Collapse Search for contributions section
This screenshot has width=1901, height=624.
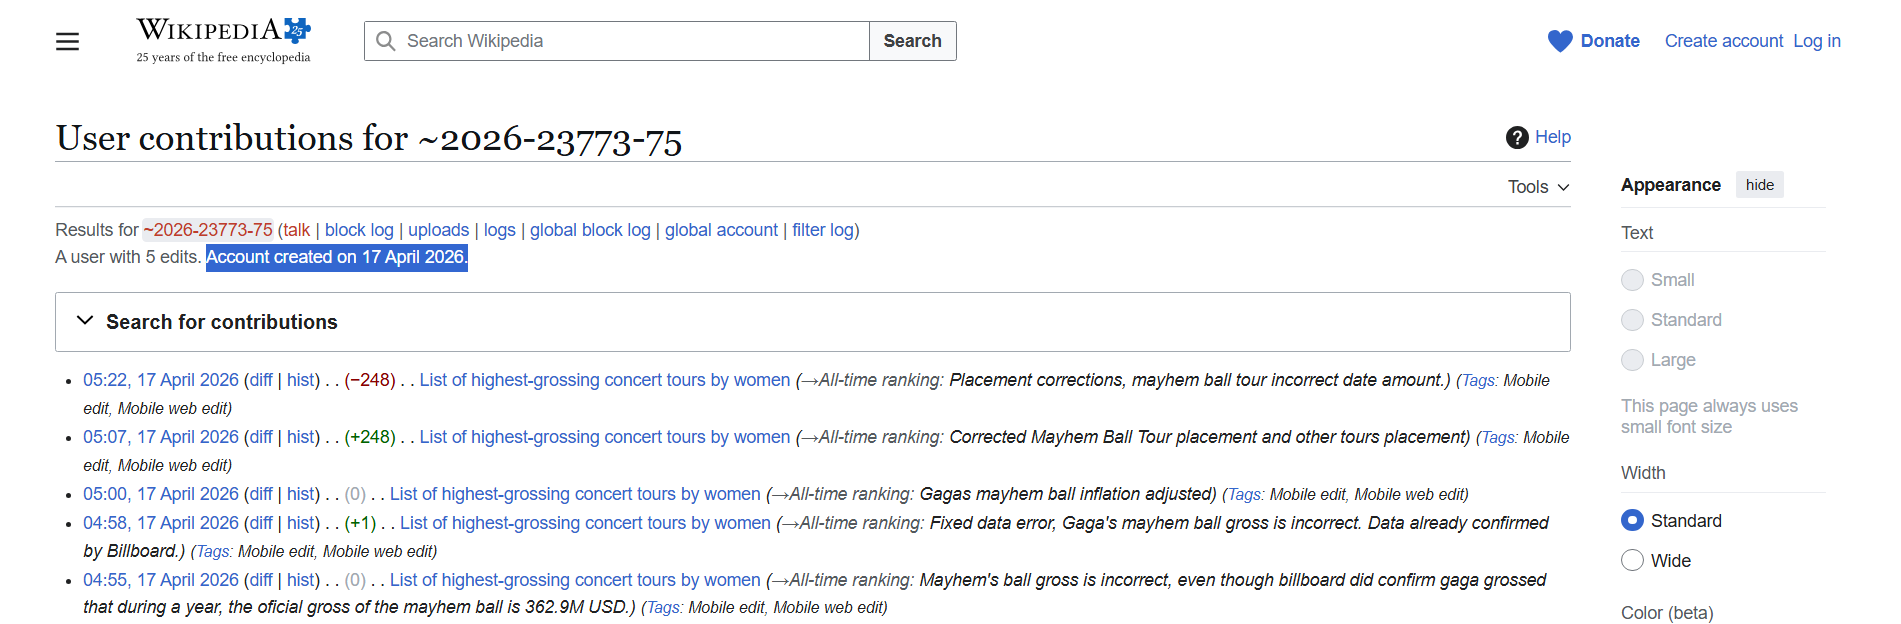[812, 322]
